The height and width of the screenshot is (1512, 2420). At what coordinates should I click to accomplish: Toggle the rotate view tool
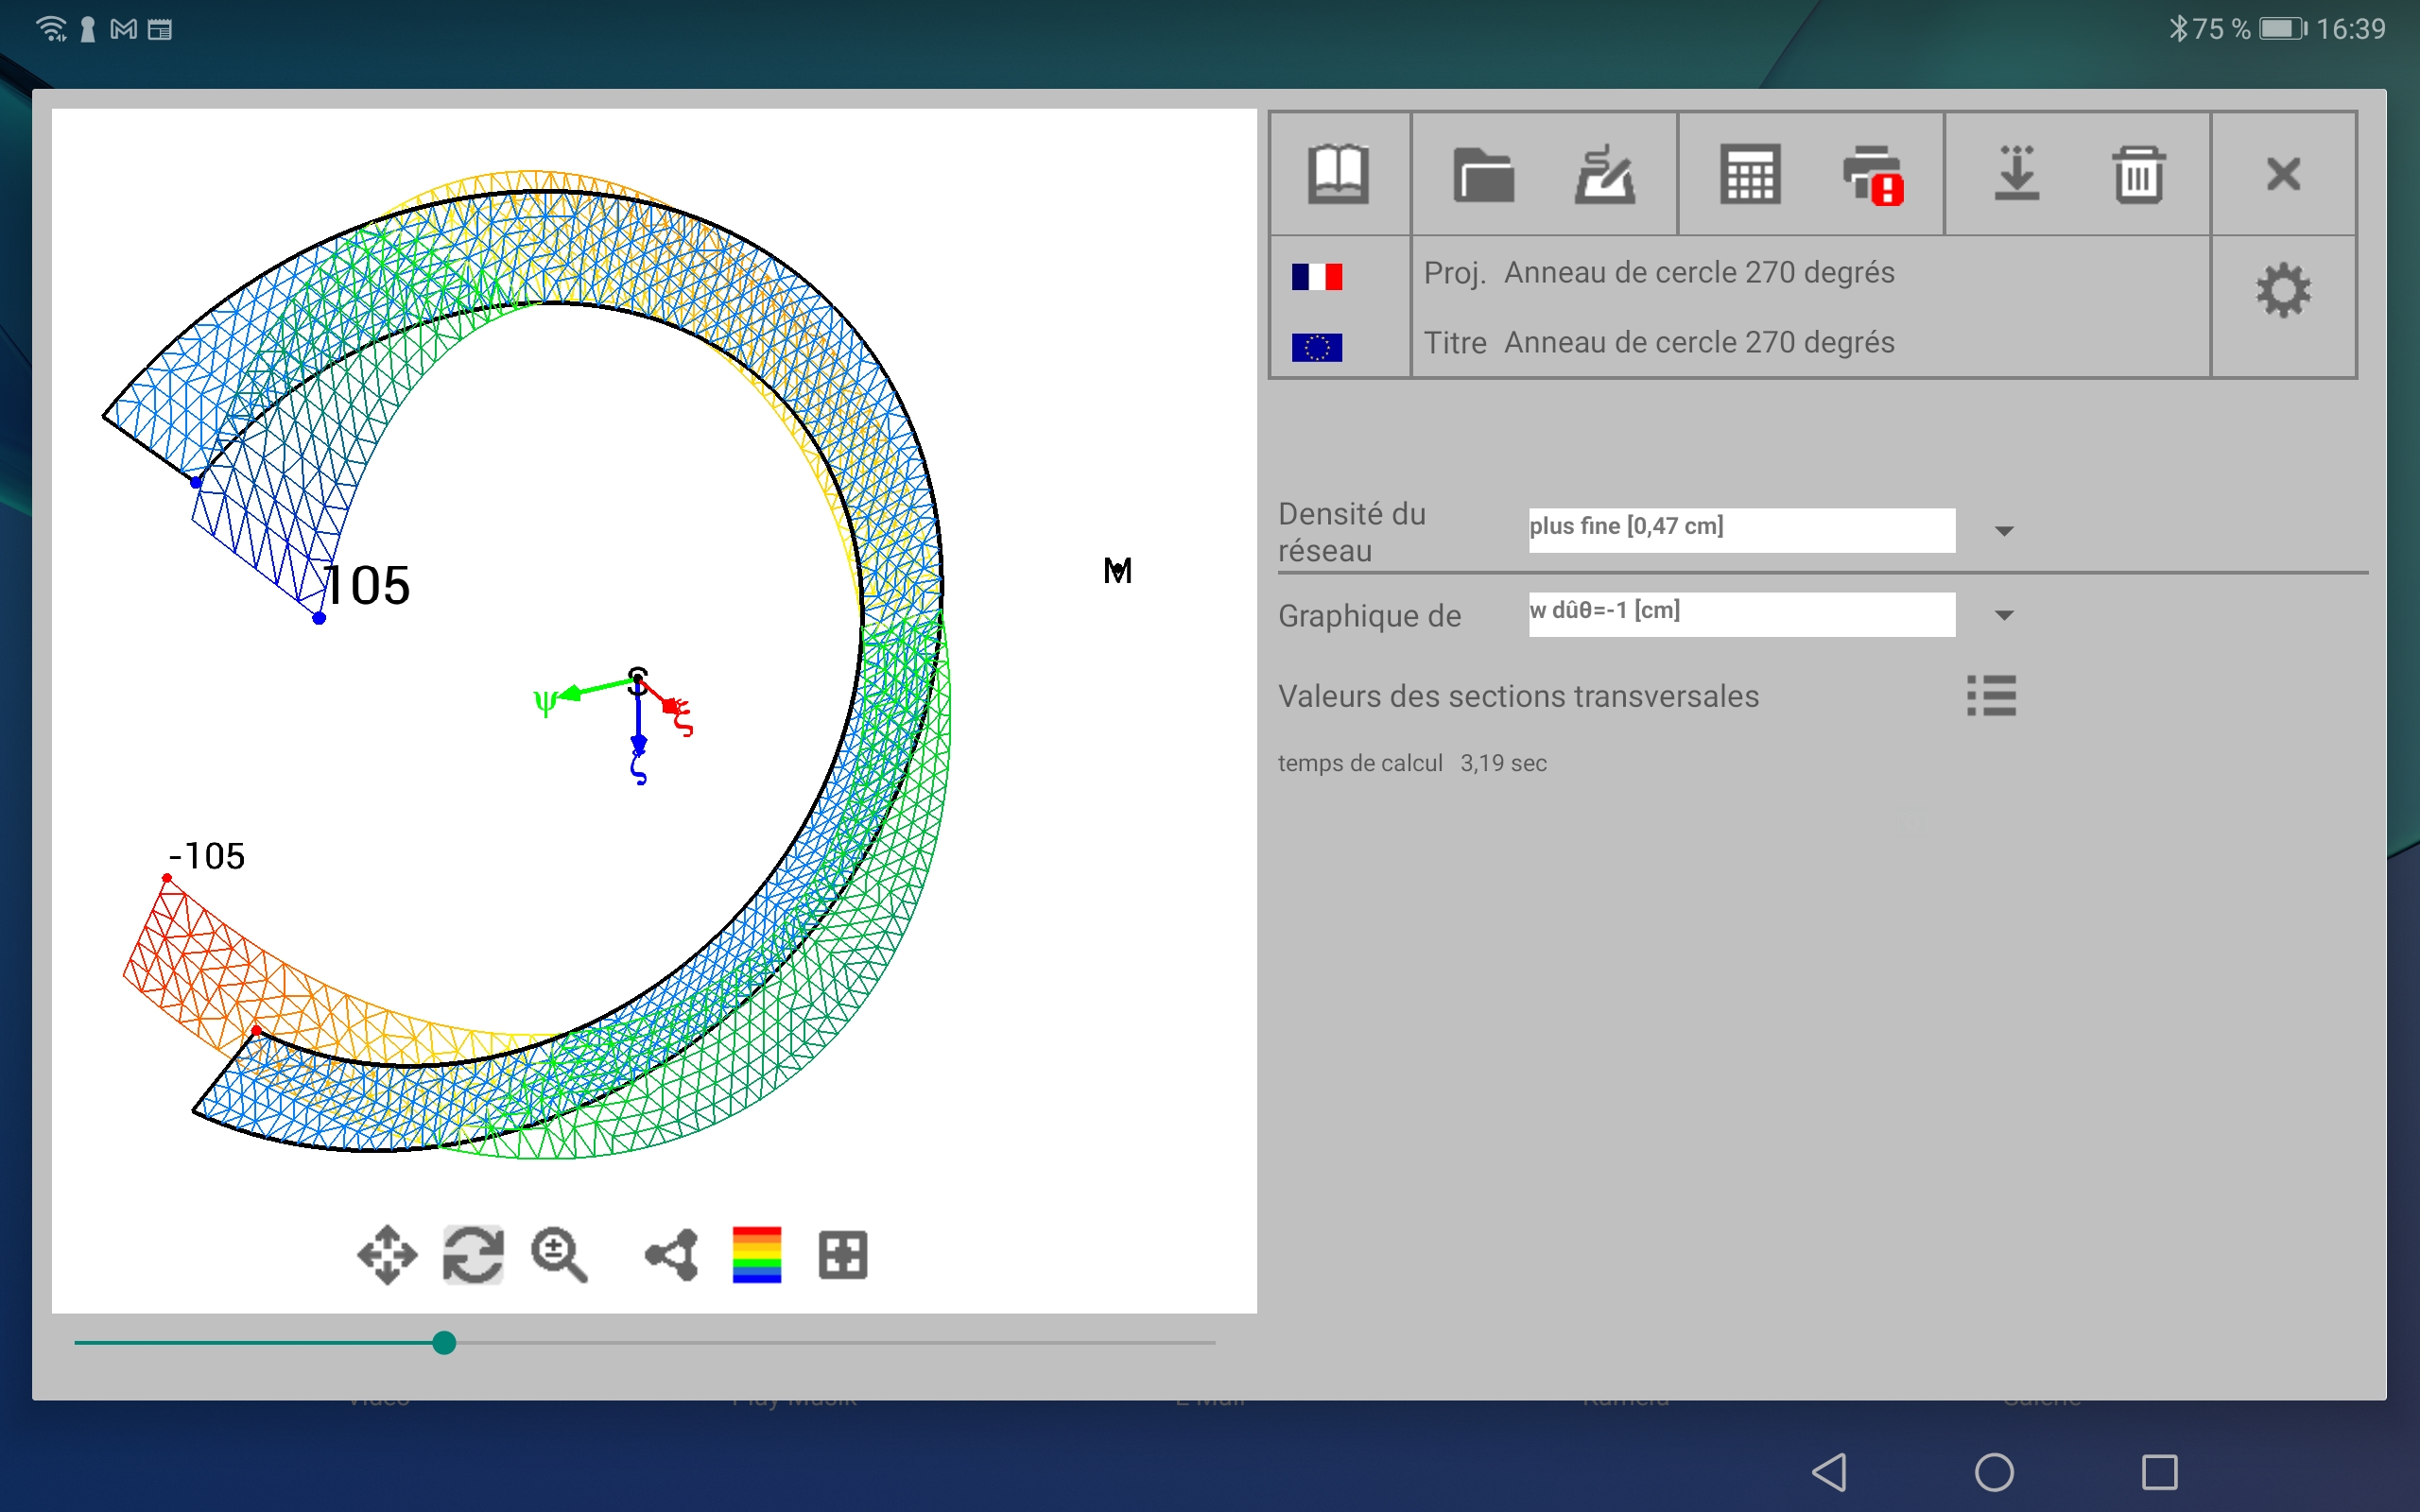[473, 1254]
